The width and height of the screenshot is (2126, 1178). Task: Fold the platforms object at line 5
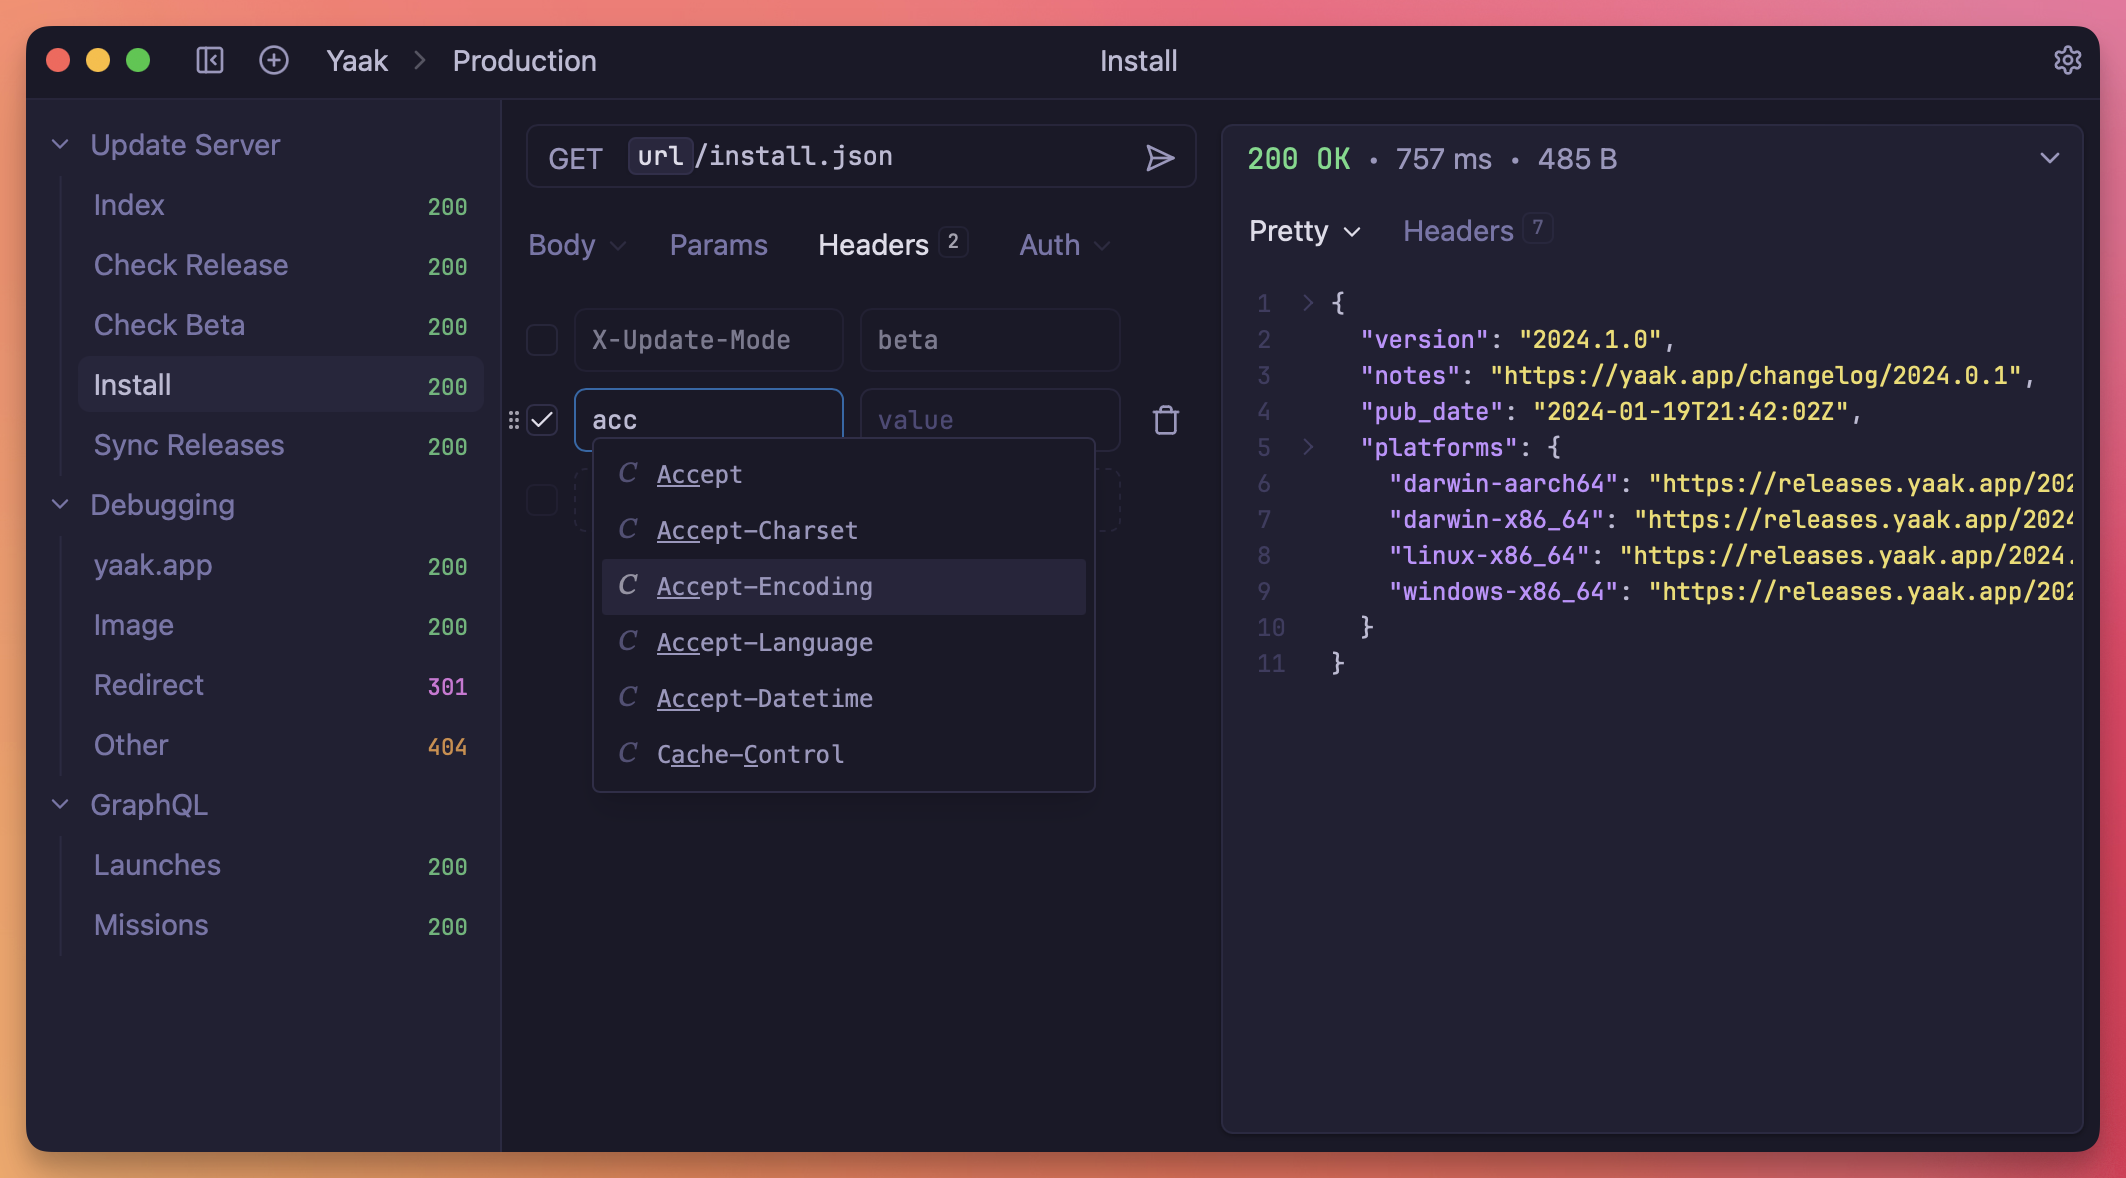click(1307, 447)
